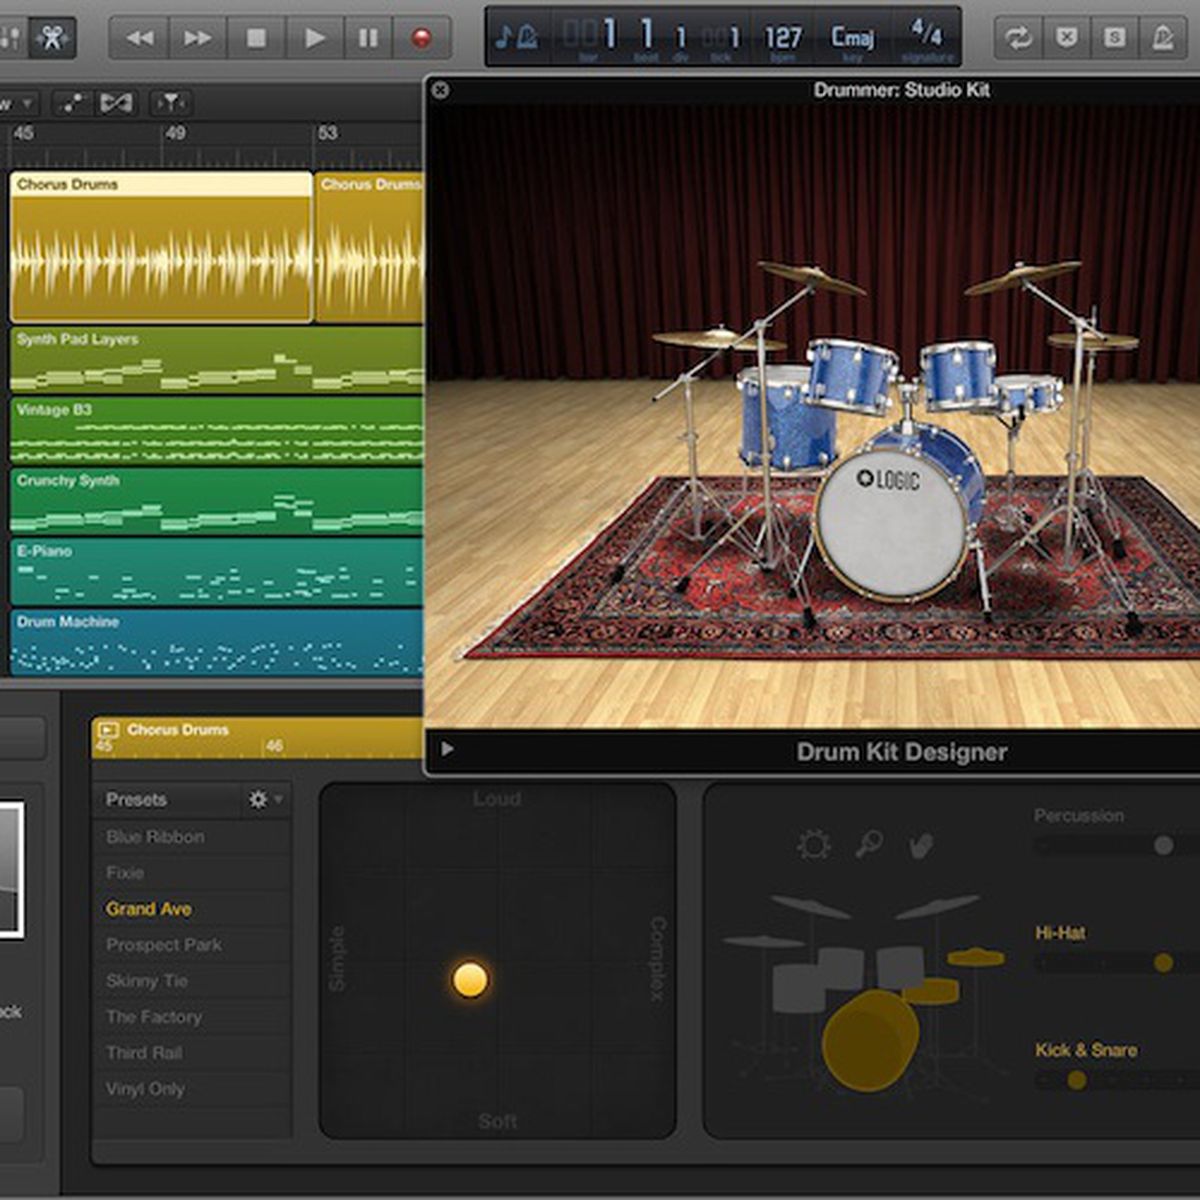Screen dimensions: 1200x1200
Task: Open LCD display mode note and metronome icon
Action: pos(517,37)
